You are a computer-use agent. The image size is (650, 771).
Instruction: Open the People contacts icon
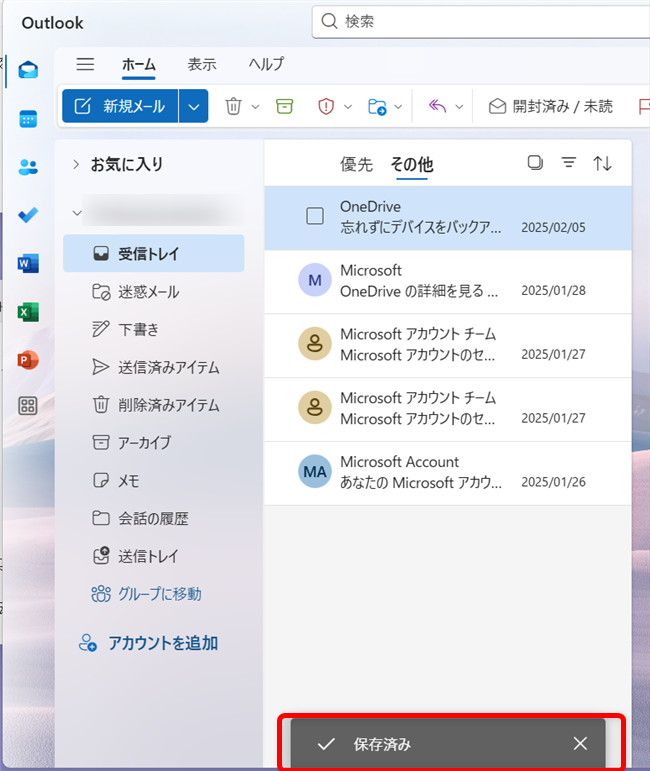coord(28,168)
